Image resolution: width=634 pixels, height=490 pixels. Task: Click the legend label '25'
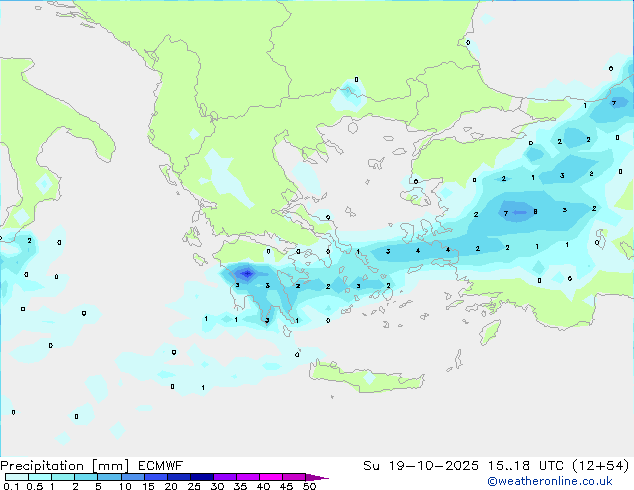point(194,486)
